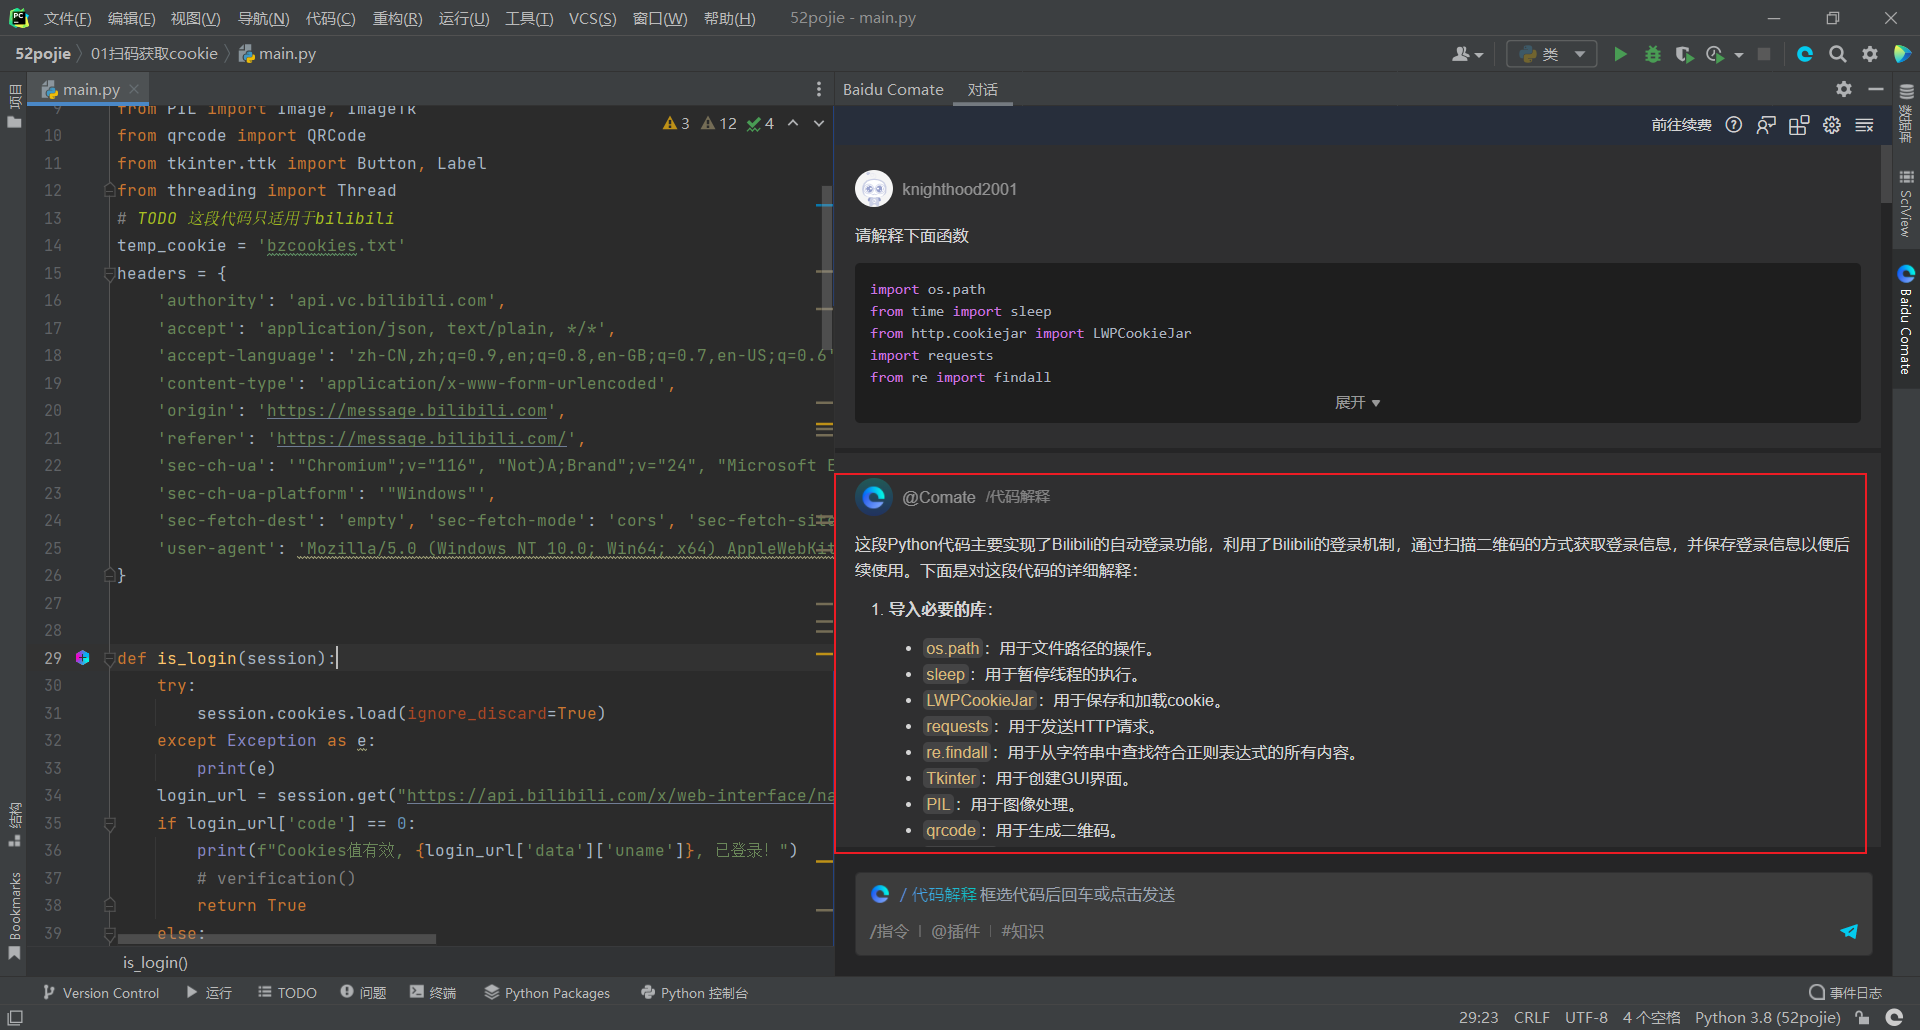Open Comate panel gear options
The height and width of the screenshot is (1030, 1920).
coord(1844,89)
